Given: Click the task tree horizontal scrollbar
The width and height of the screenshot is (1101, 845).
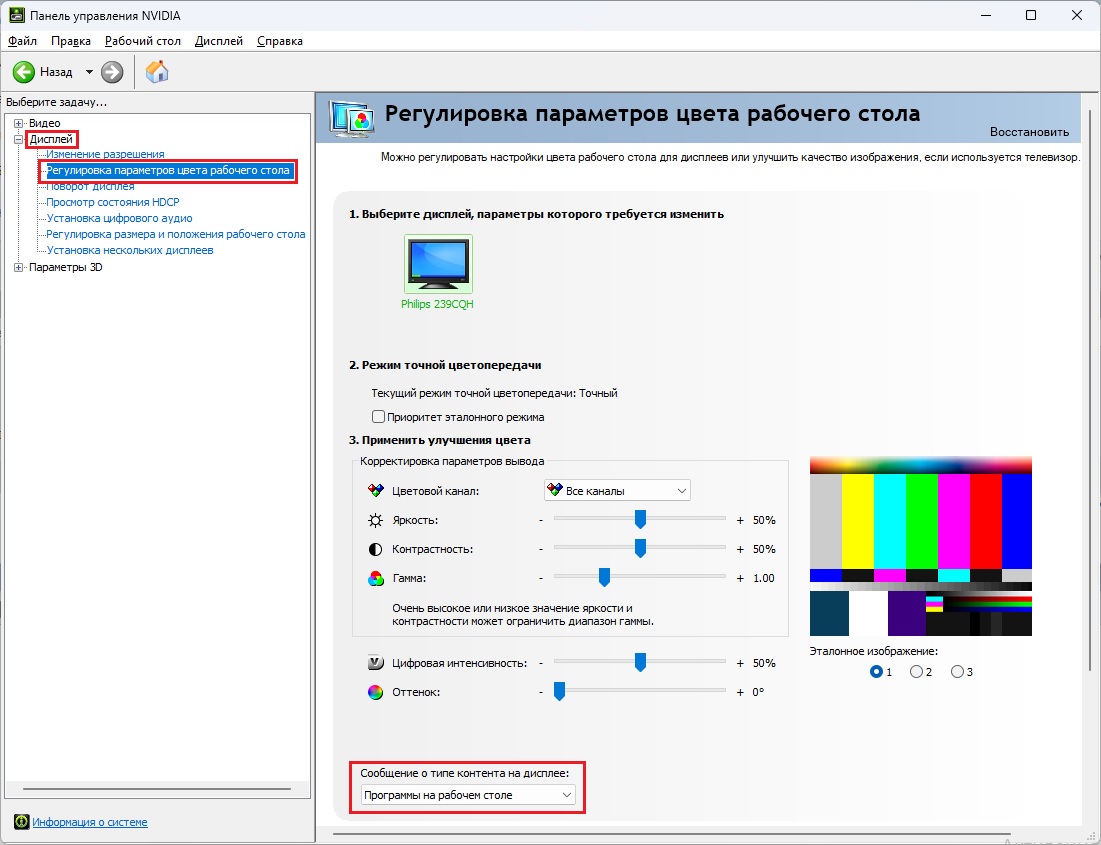Looking at the screenshot, I should (x=157, y=789).
